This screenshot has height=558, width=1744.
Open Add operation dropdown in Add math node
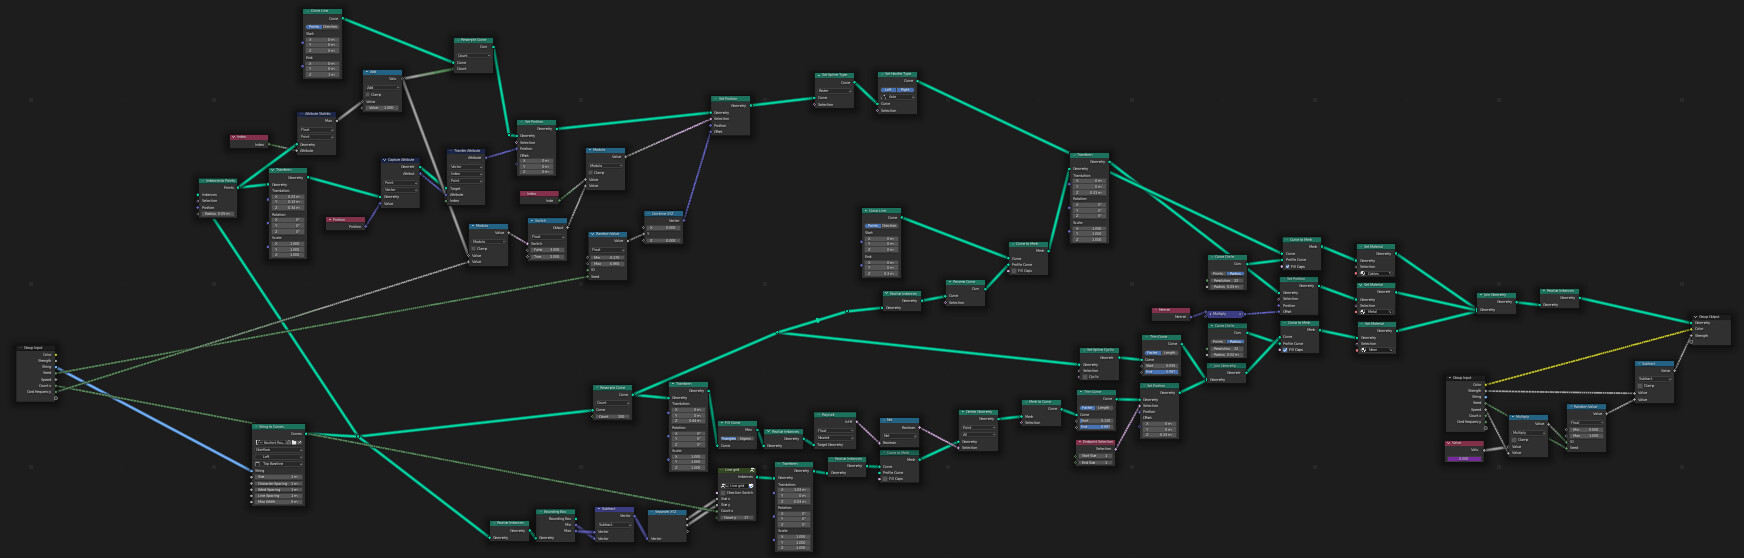pyautogui.click(x=383, y=87)
